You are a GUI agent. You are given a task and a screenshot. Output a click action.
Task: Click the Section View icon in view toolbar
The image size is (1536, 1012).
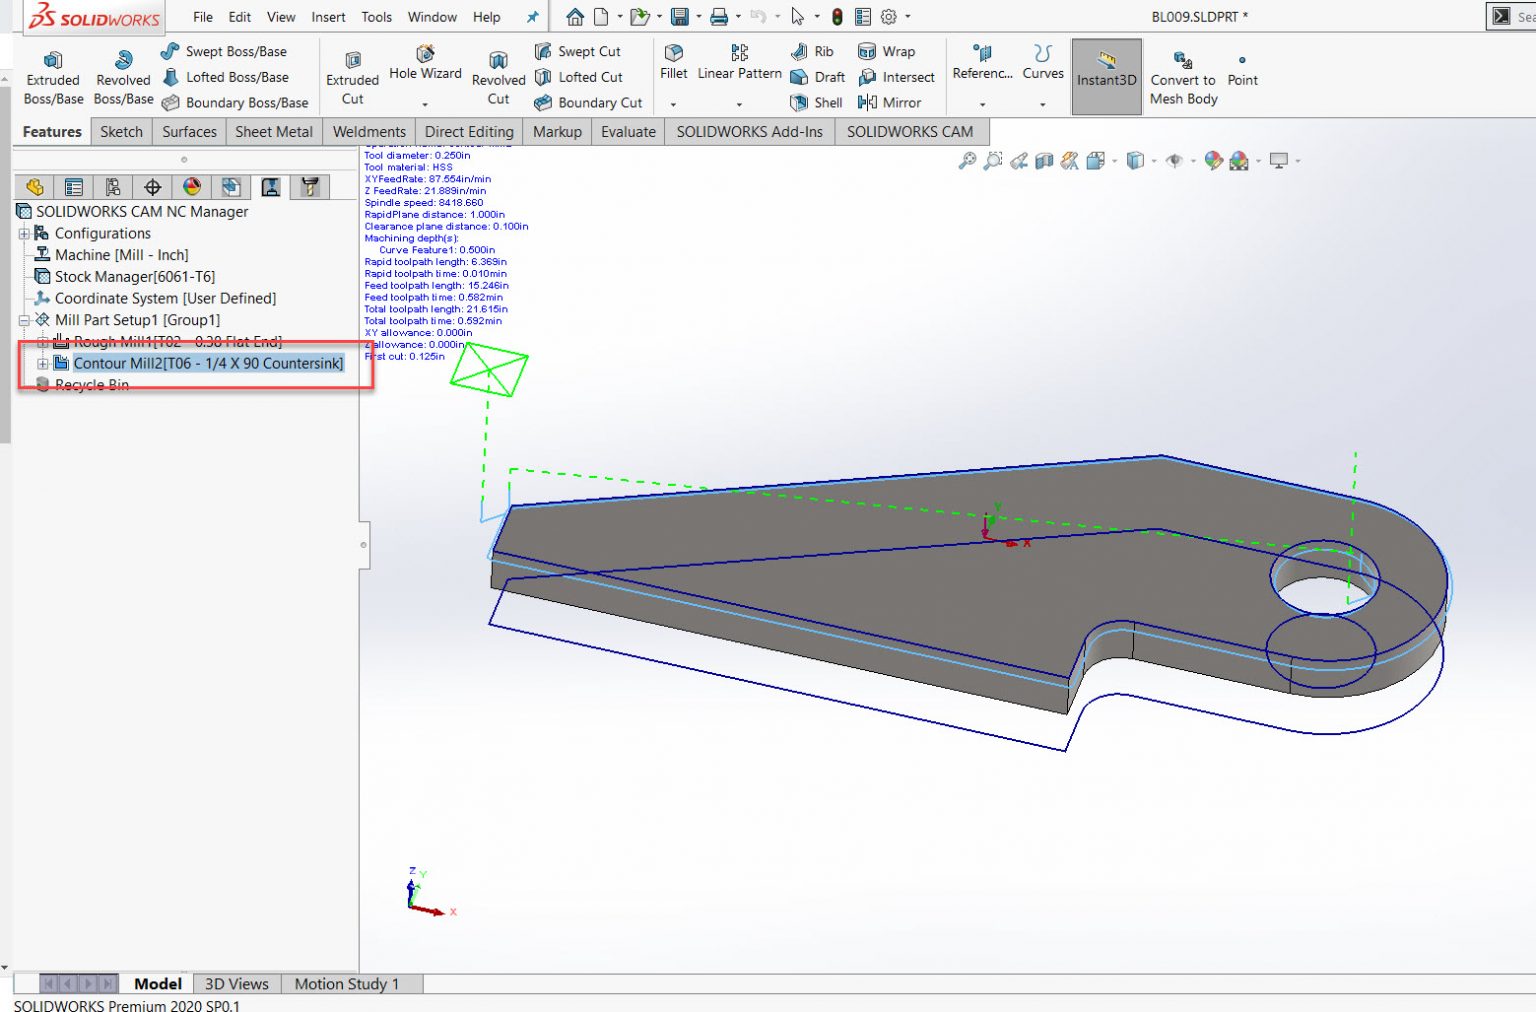[1044, 161]
